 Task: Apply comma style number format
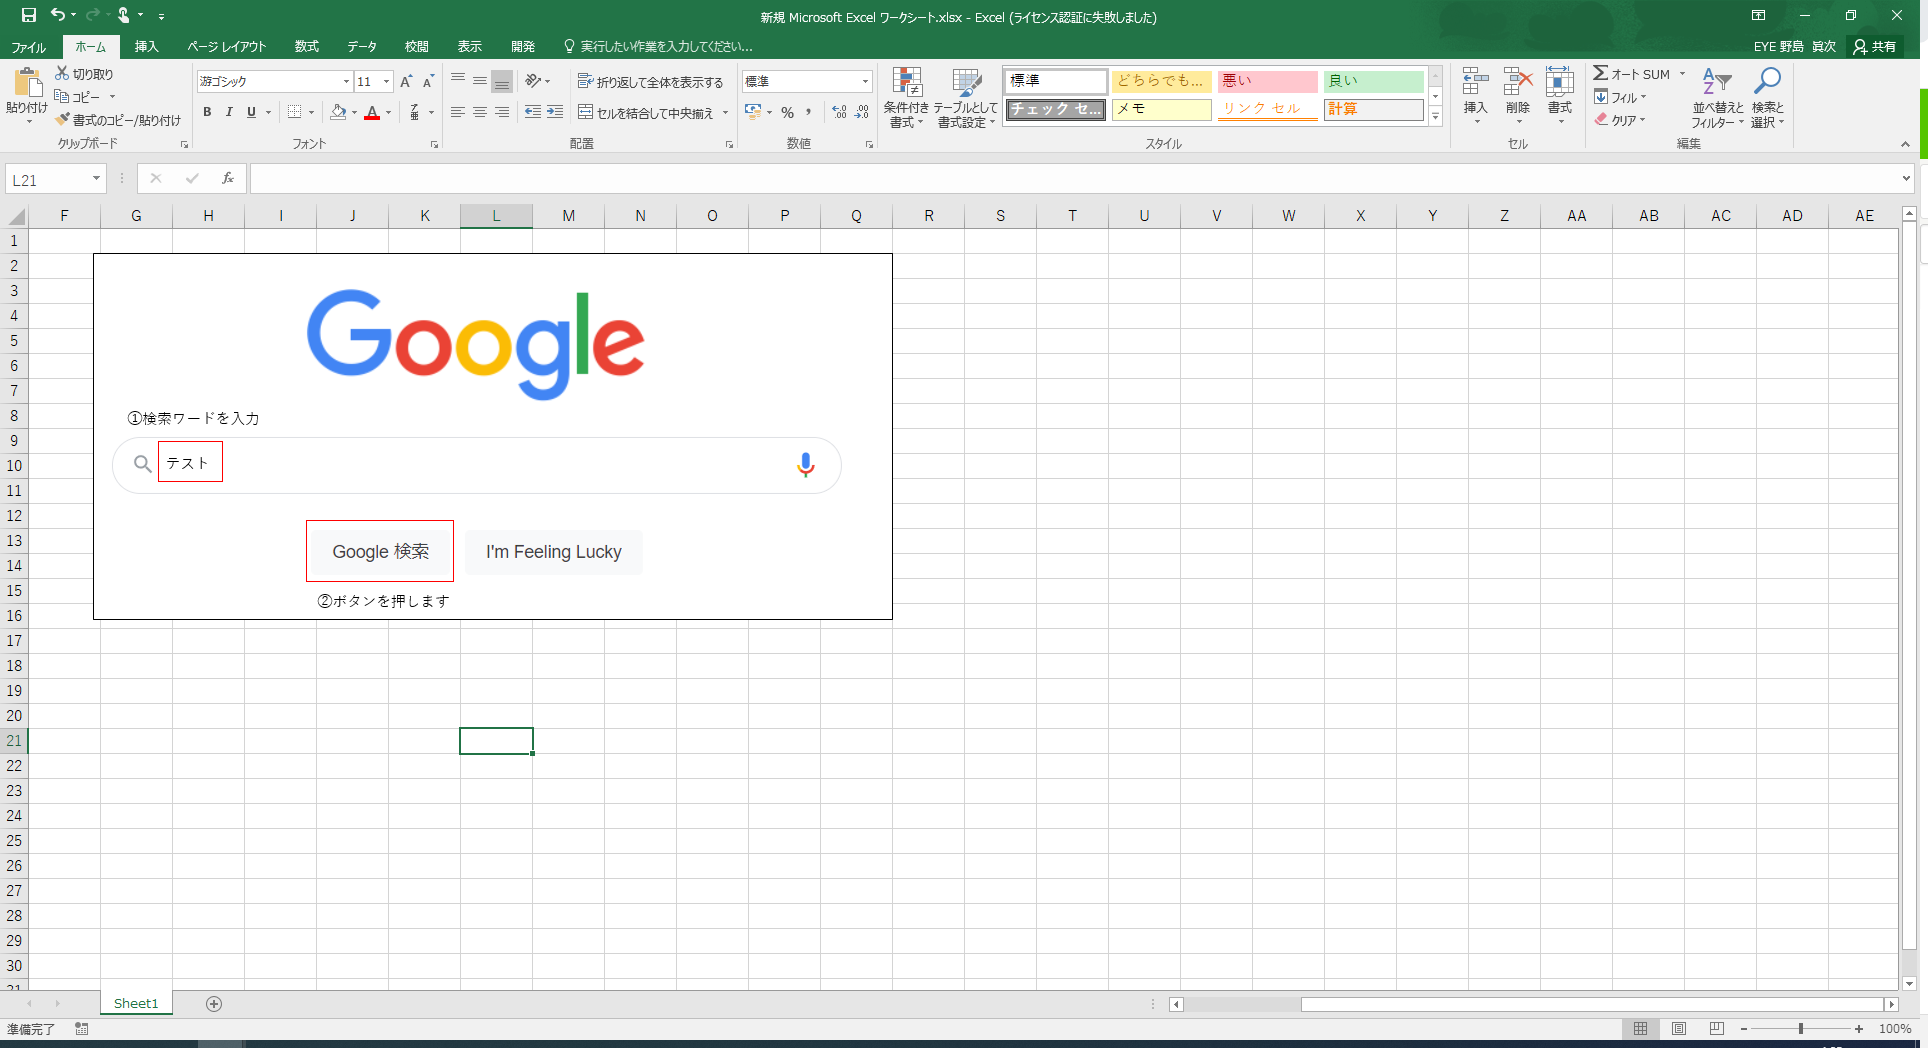click(x=808, y=112)
